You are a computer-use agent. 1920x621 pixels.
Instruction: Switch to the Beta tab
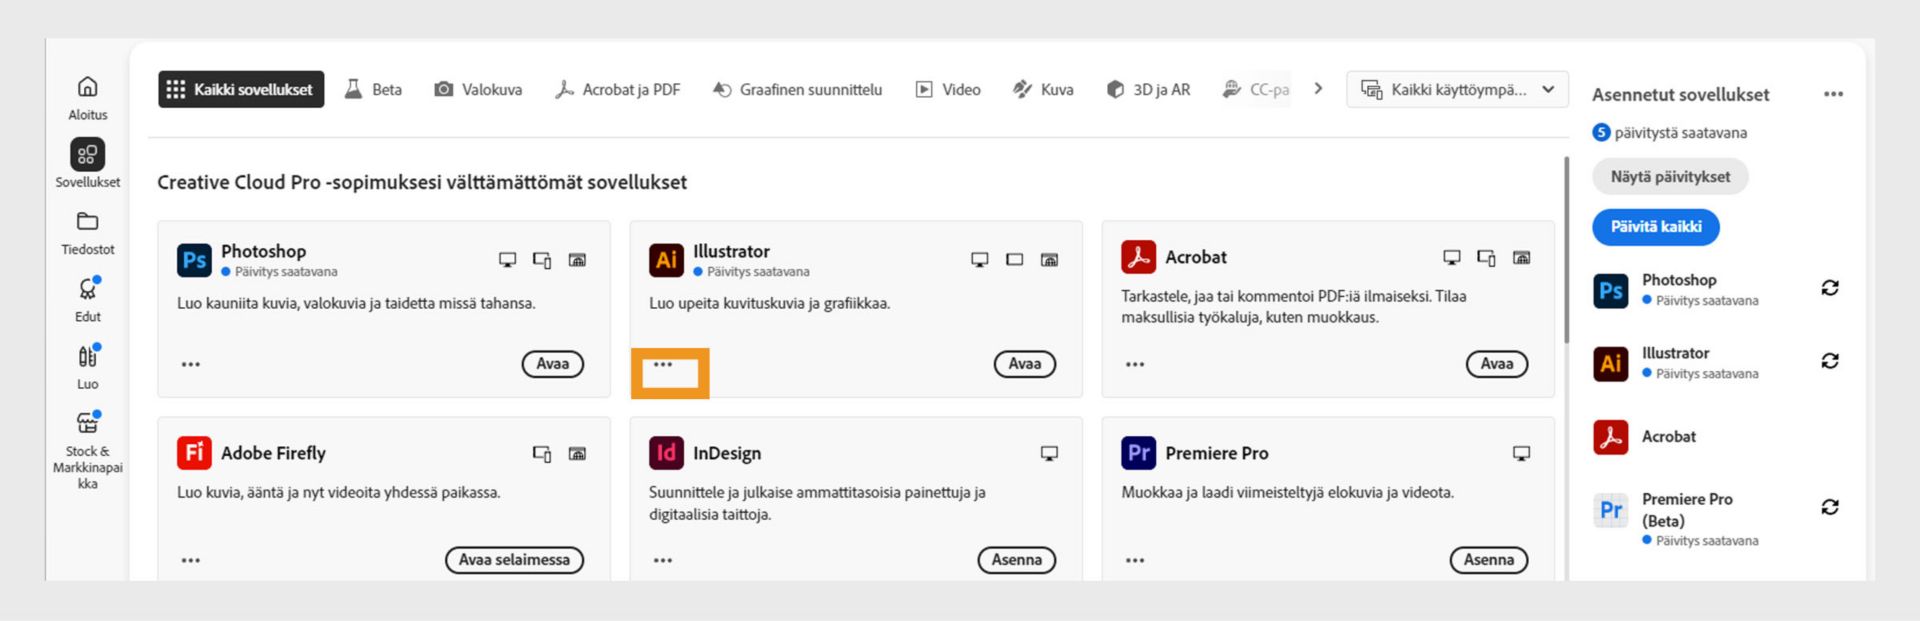point(373,89)
